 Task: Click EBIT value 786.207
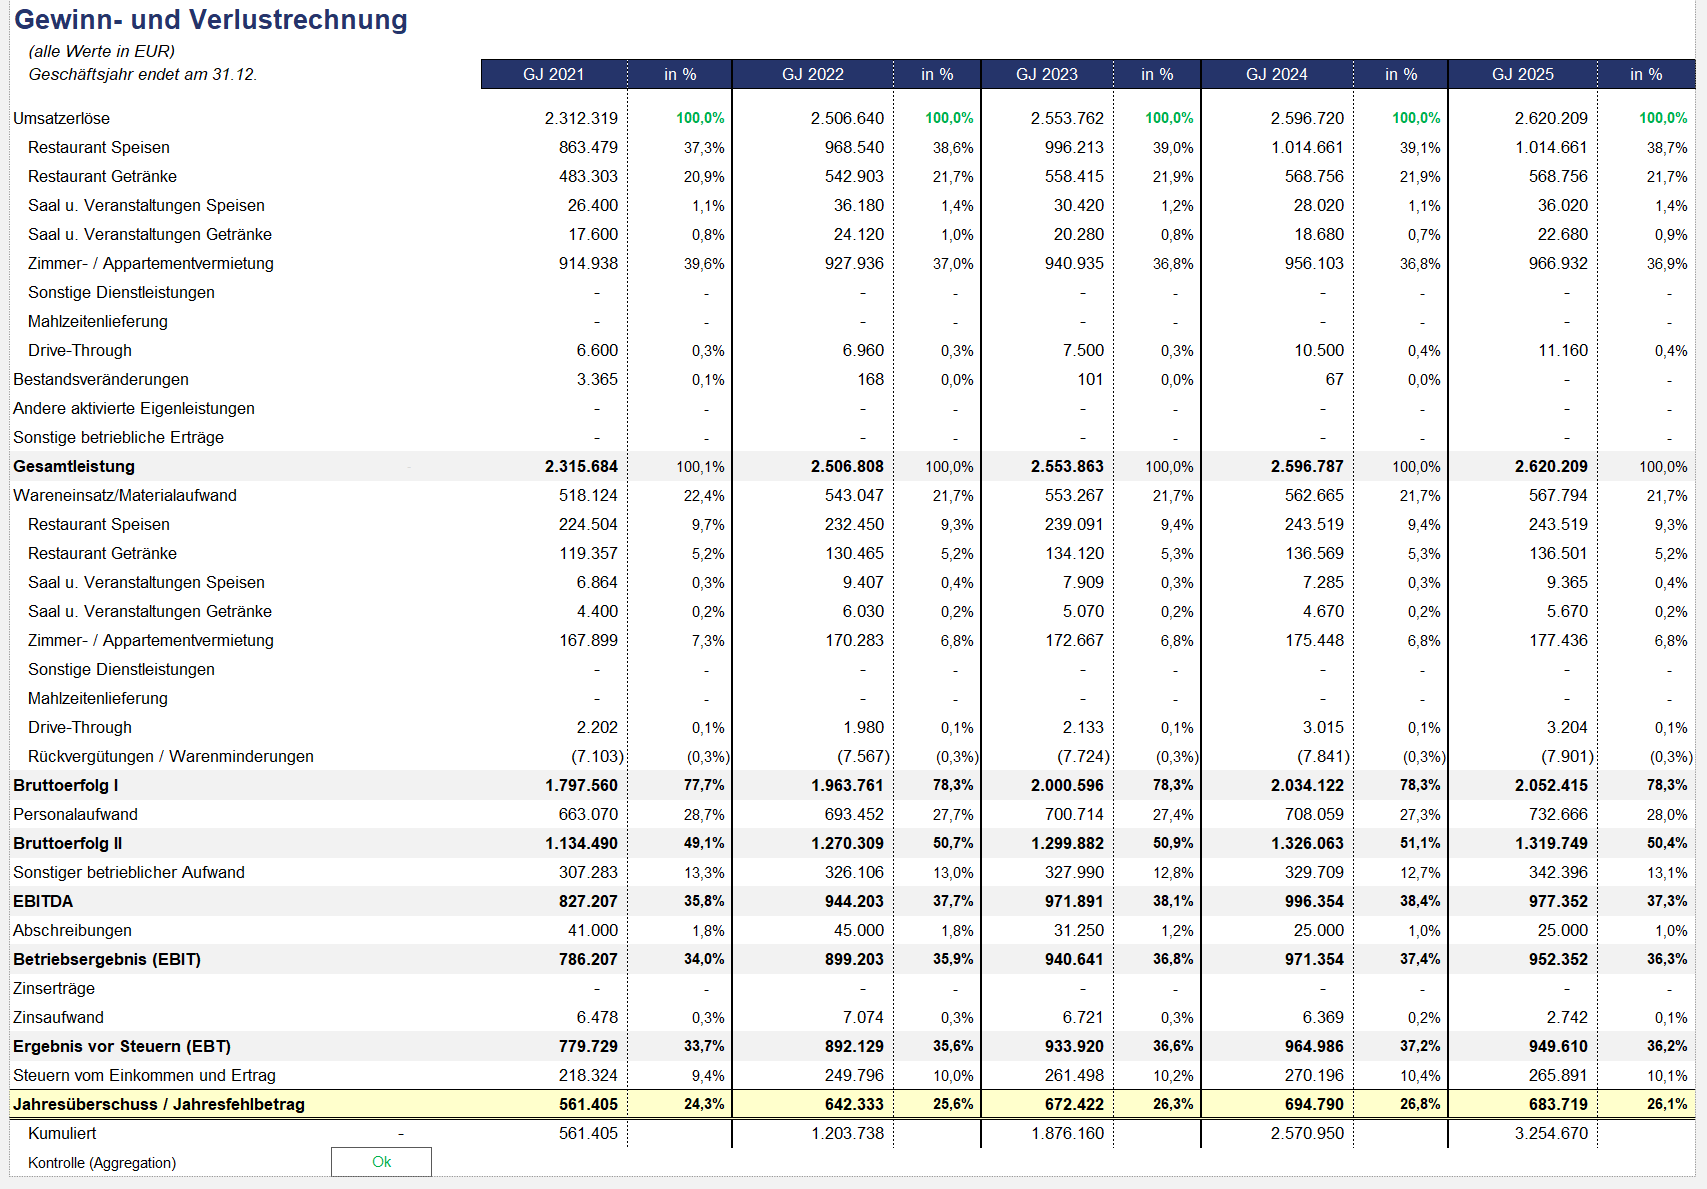[x=588, y=959]
